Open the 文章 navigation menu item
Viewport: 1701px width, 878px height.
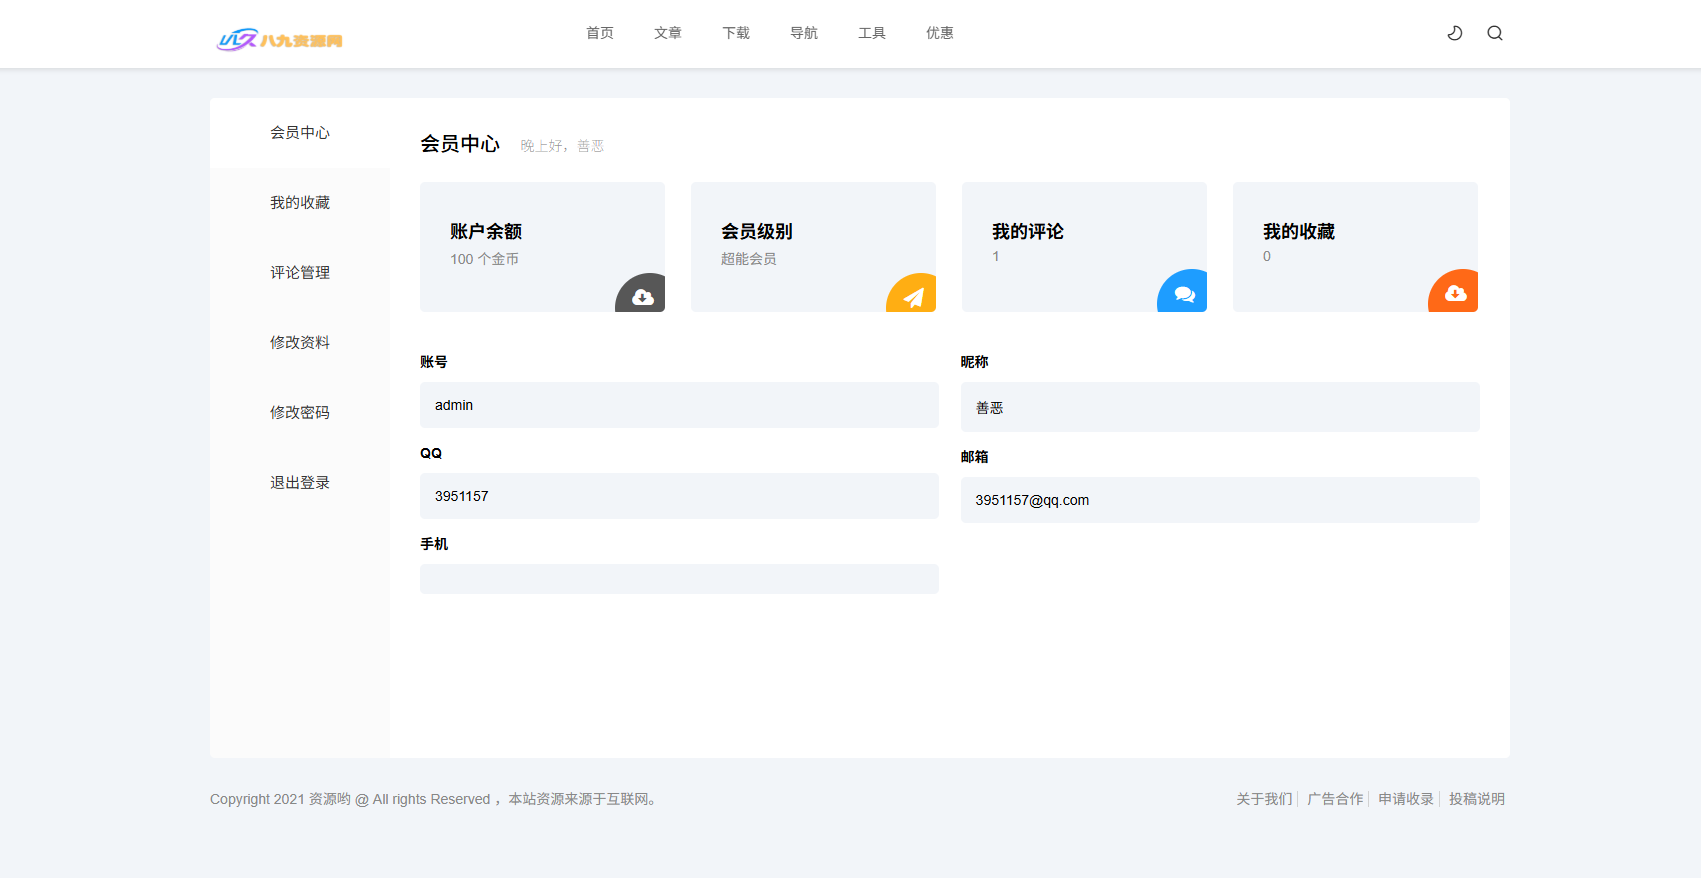tap(668, 33)
